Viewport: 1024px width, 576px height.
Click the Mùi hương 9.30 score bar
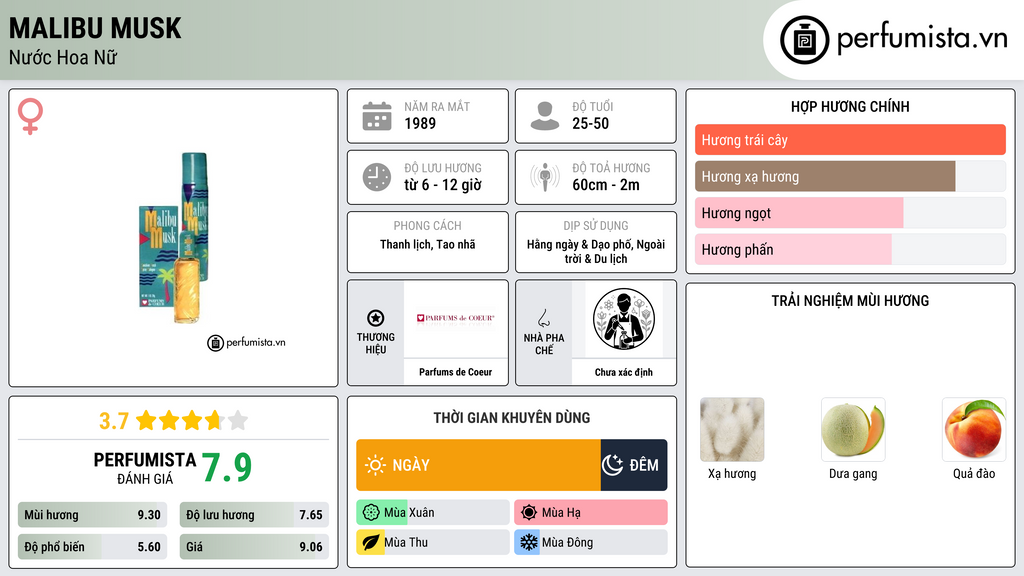(92, 515)
